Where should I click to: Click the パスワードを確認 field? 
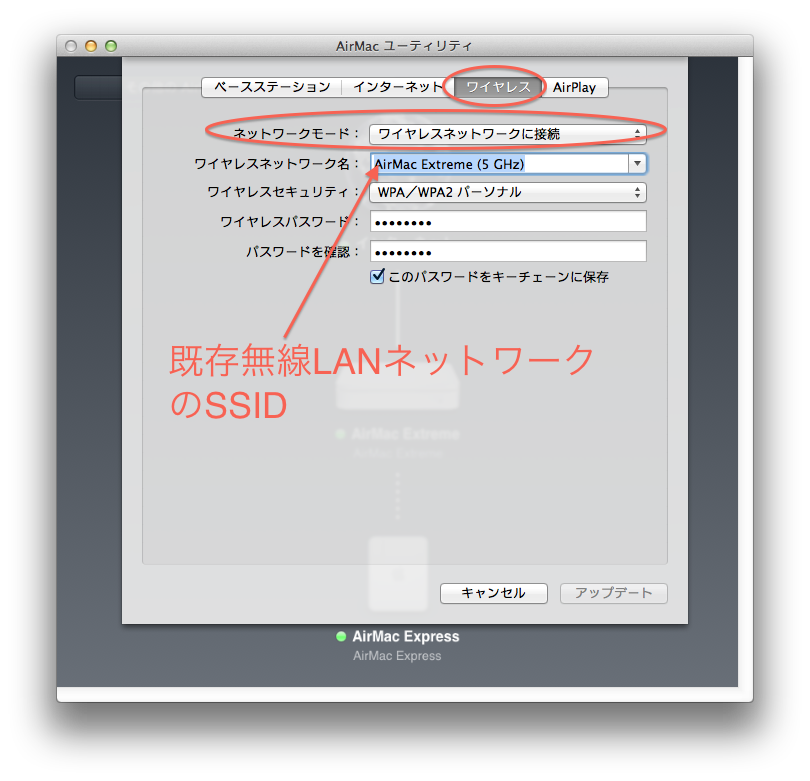coord(508,252)
